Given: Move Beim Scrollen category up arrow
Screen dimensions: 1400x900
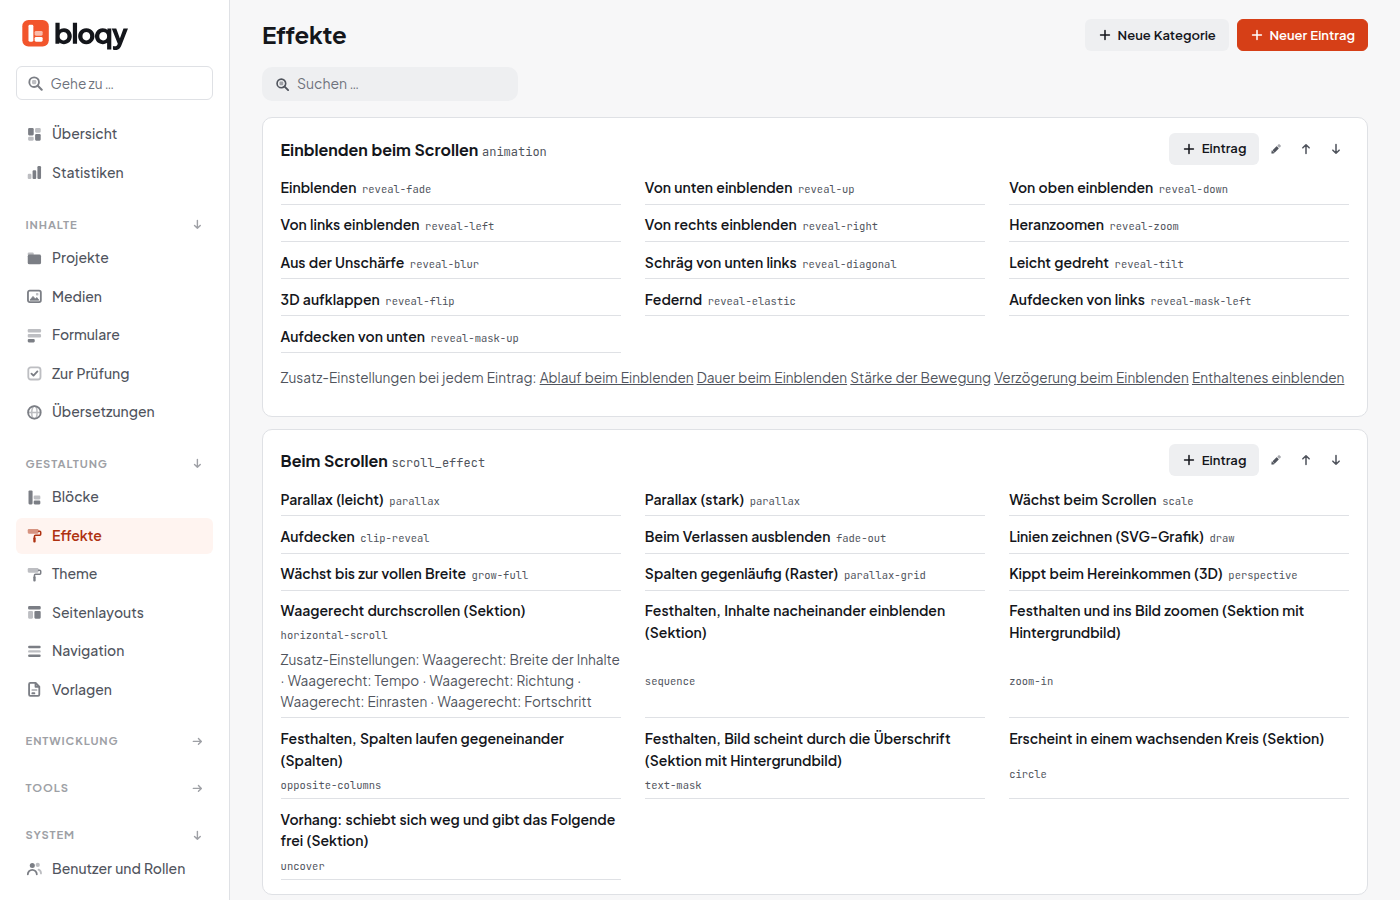Looking at the screenshot, I should point(1305,460).
